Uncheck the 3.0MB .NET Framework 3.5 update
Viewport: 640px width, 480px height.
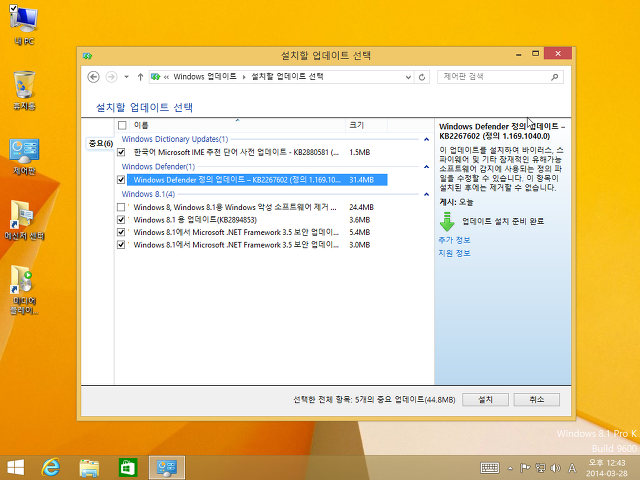[x=121, y=245]
